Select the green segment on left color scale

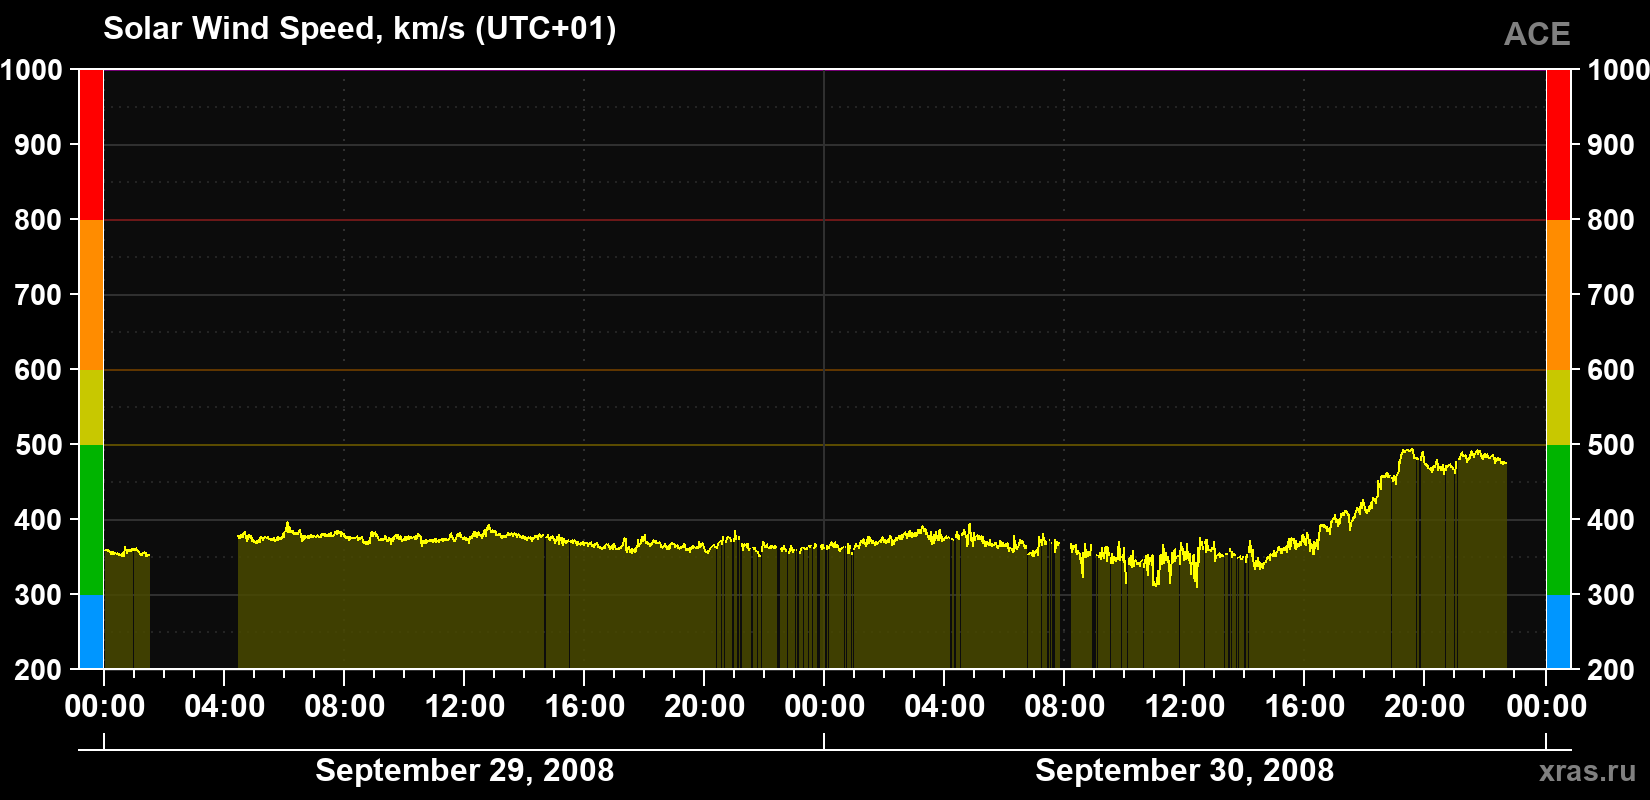(x=91, y=520)
